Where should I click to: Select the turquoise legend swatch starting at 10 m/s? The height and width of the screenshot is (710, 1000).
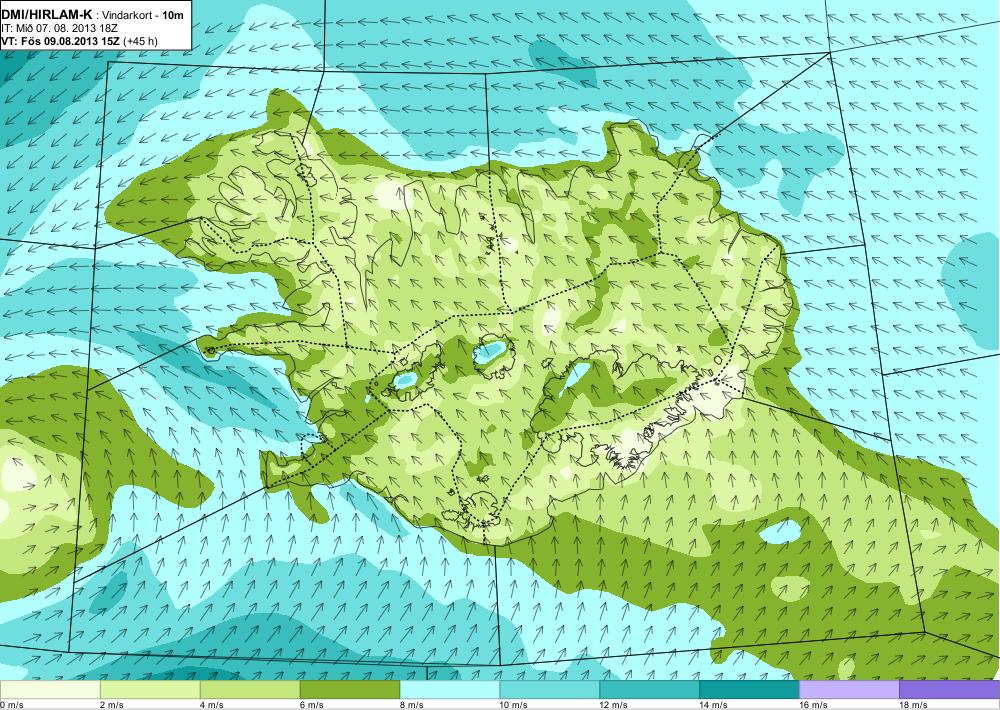[x=549, y=690]
